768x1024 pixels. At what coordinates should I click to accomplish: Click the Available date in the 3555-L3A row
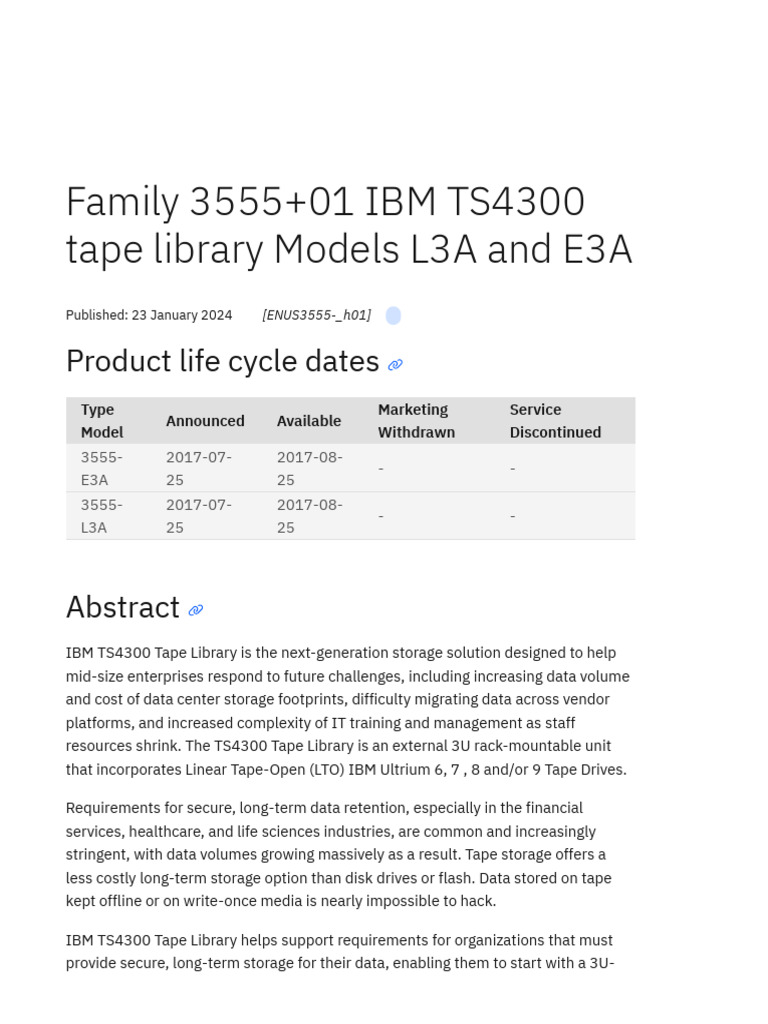(x=310, y=516)
